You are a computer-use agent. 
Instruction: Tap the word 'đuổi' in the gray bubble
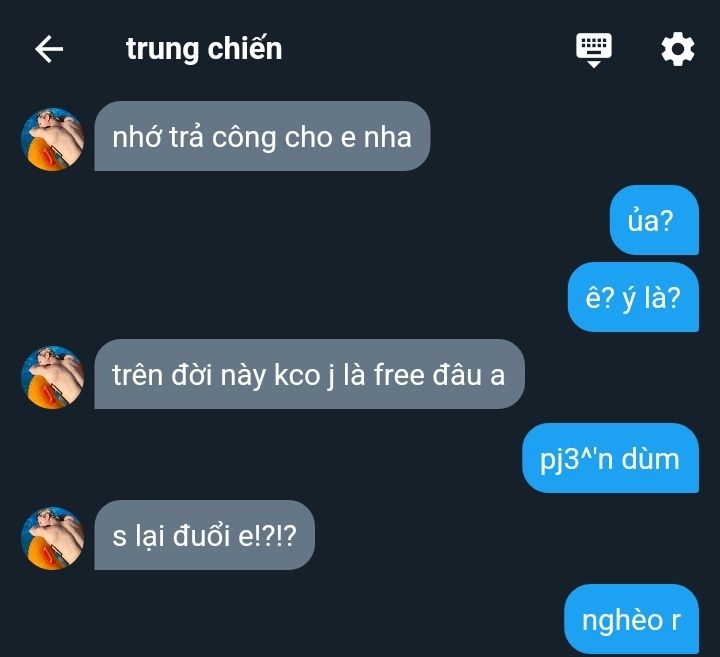click(x=201, y=535)
